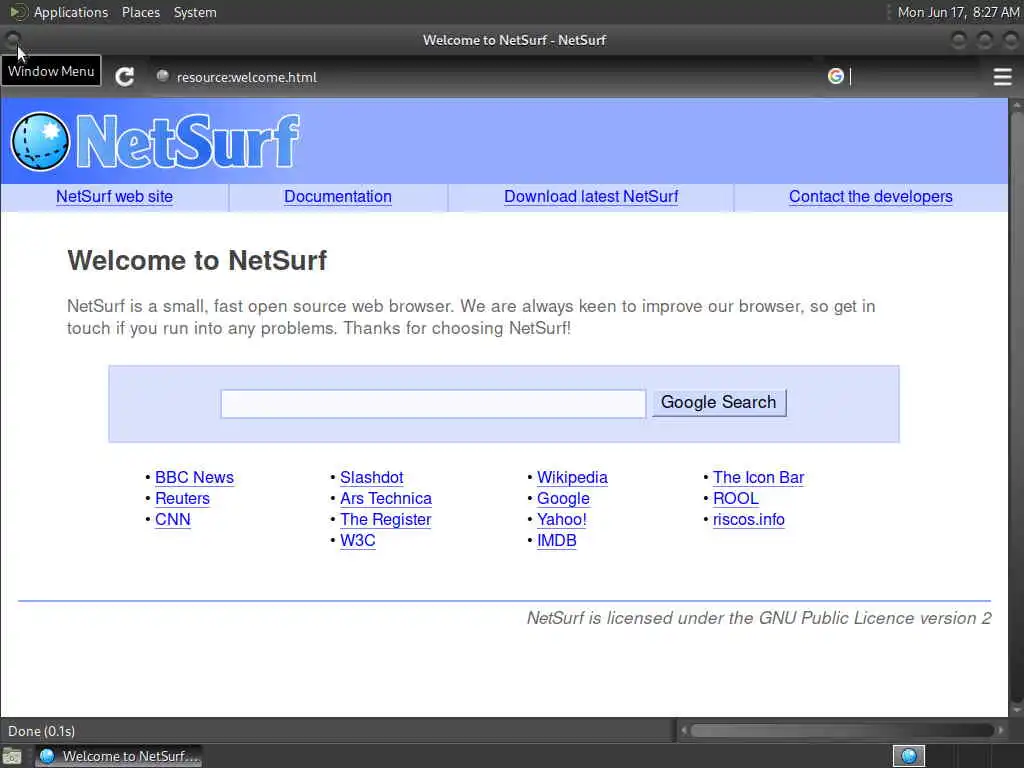Open the IMDB link
Image resolution: width=1024 pixels, height=768 pixels.
click(556, 540)
